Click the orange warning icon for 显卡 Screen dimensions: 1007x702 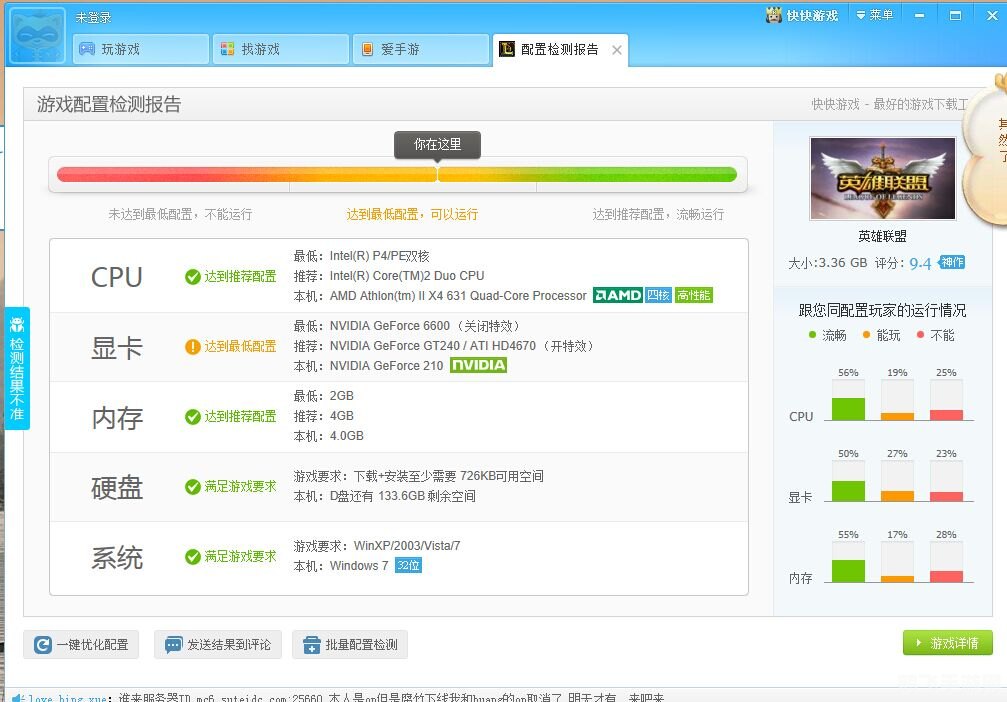(193, 347)
